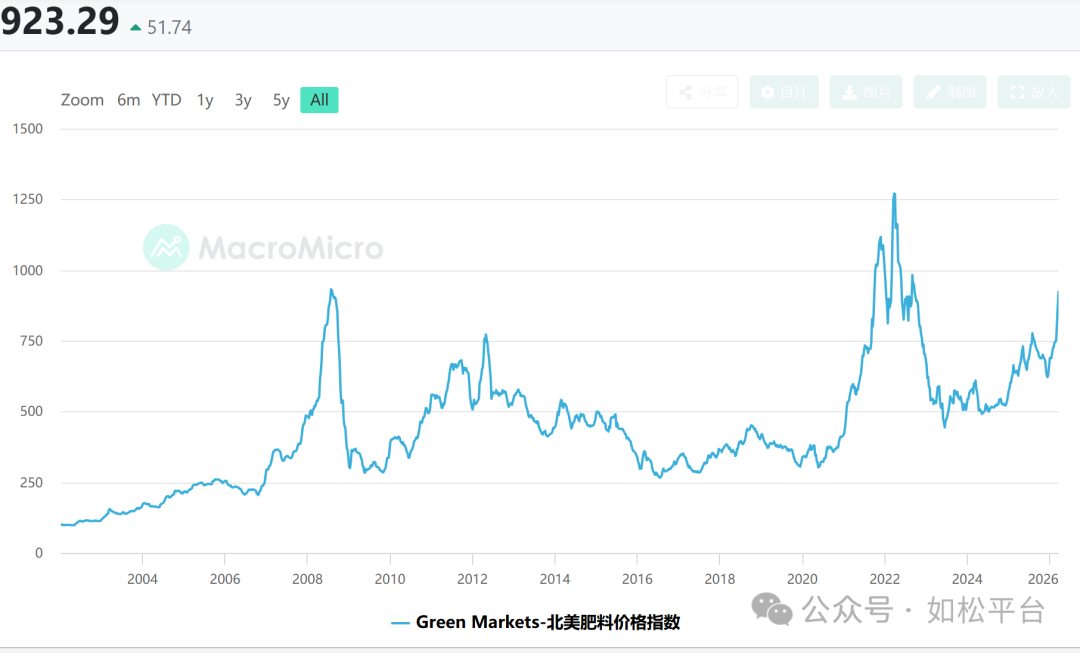Click the blue legend line swatch
This screenshot has height=653, width=1080.
pyautogui.click(x=400, y=622)
